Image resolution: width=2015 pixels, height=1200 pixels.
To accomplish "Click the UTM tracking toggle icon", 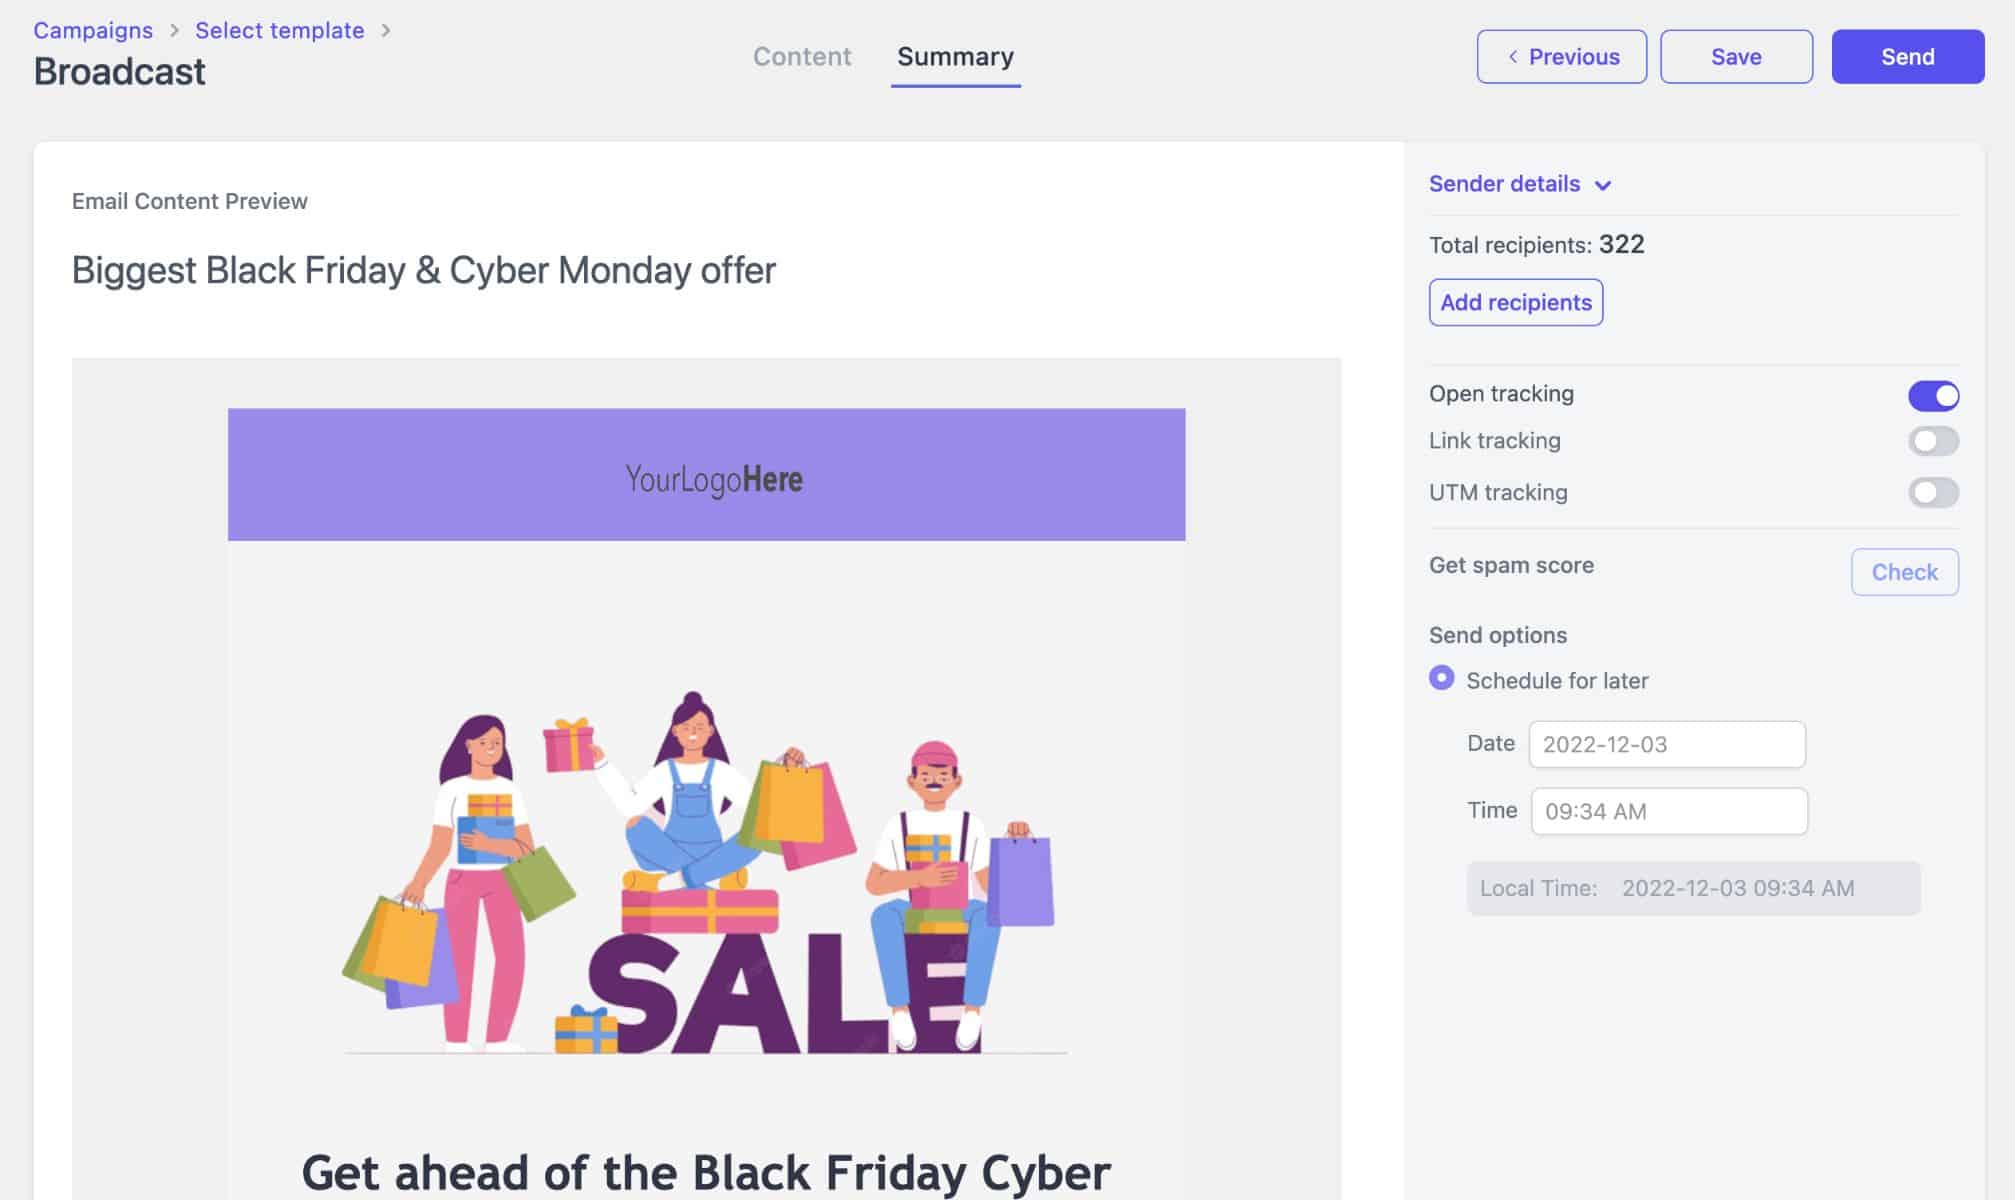I will 1934,491.
